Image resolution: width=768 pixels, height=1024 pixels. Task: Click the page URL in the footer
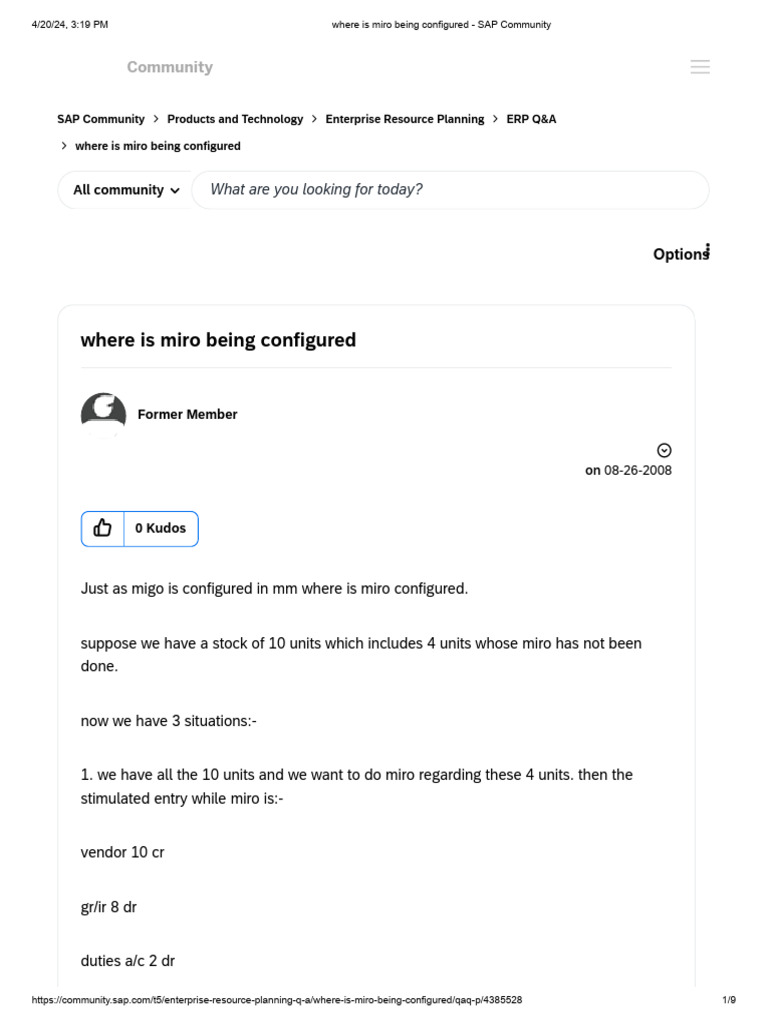point(277,1000)
